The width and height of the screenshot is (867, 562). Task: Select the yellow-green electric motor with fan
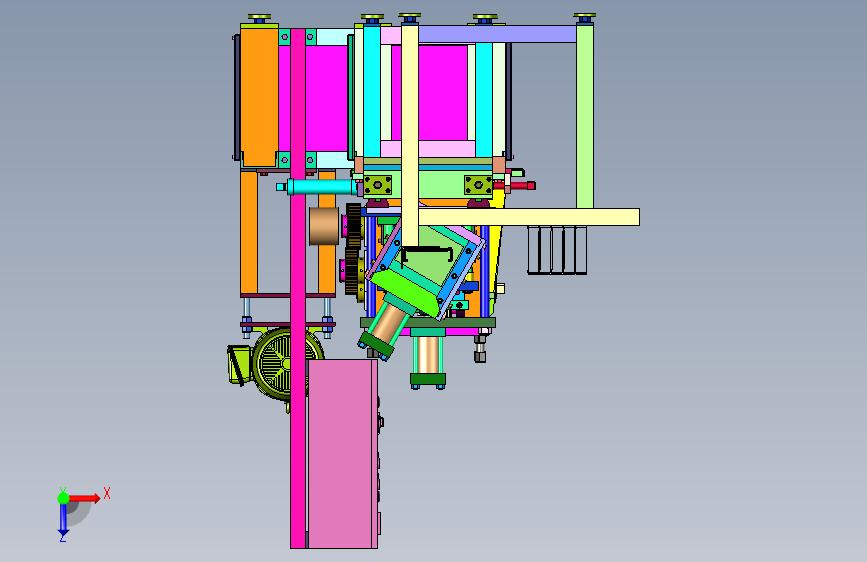[276, 363]
